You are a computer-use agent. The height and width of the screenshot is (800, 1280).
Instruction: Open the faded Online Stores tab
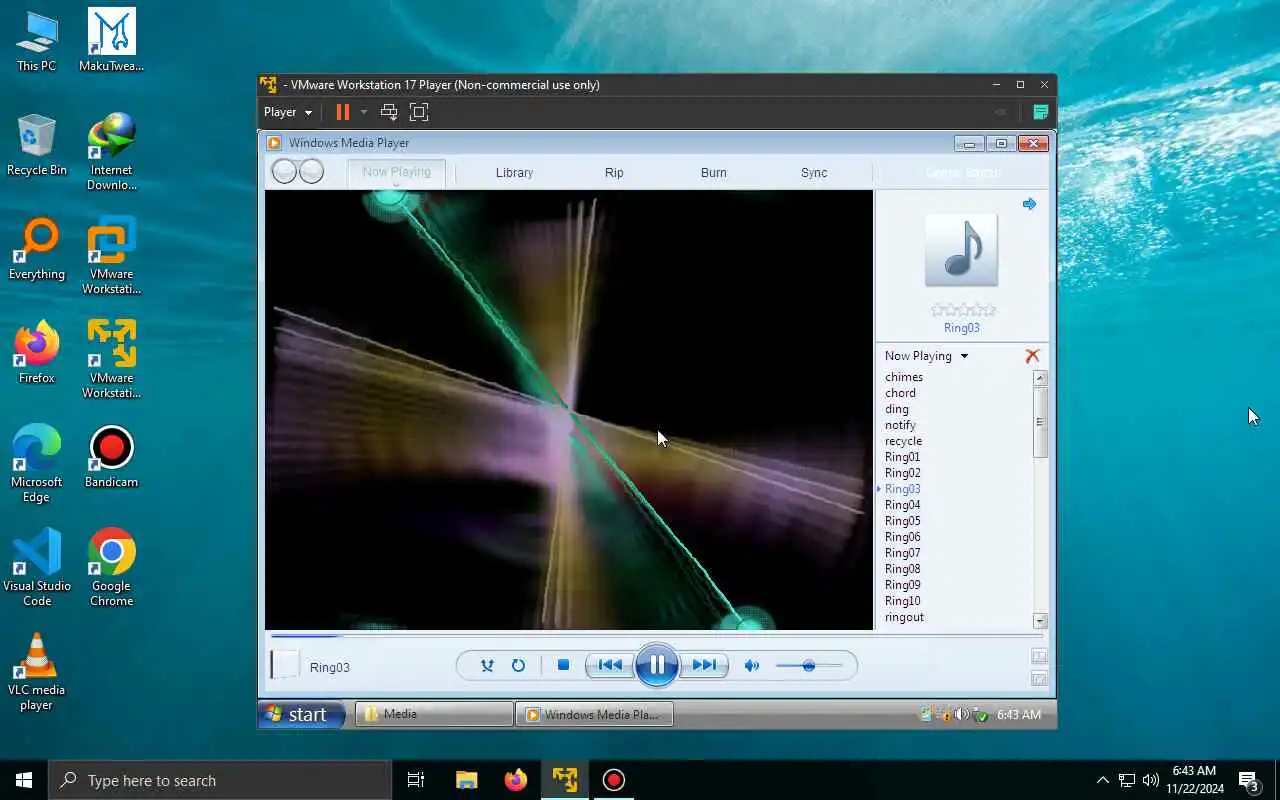pos(962,172)
